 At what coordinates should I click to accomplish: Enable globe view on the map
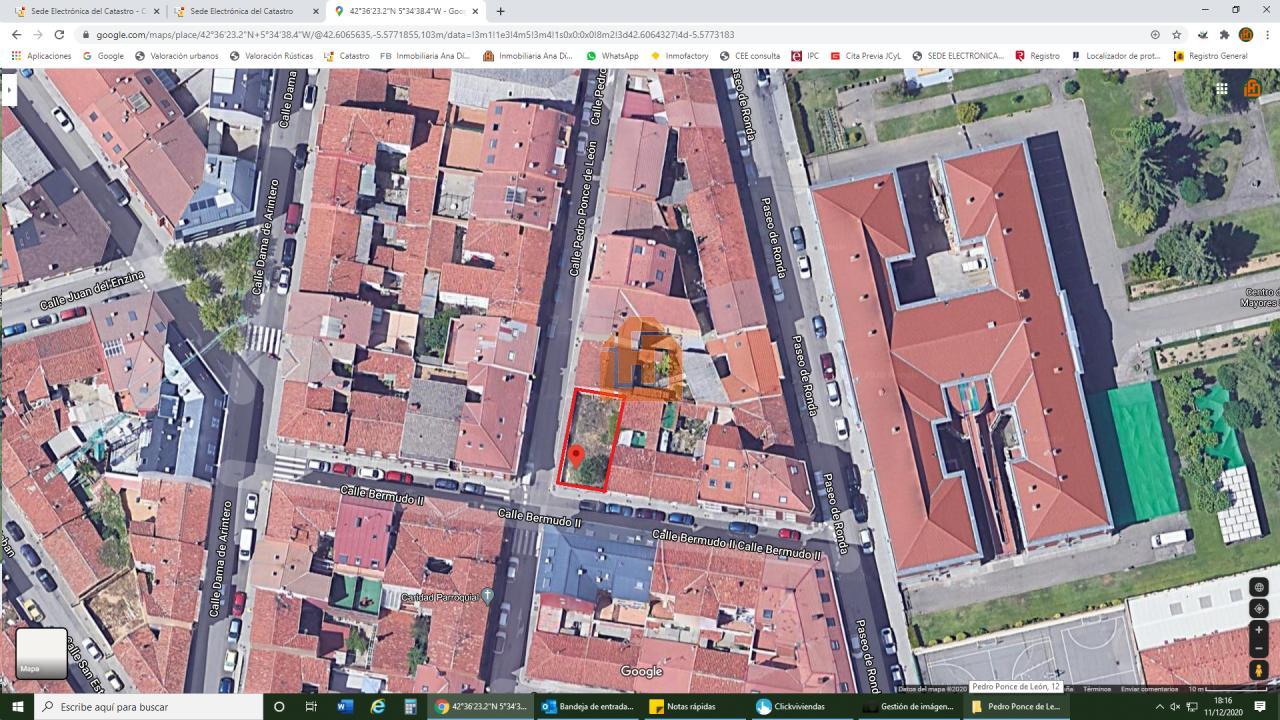pyautogui.click(x=1259, y=587)
